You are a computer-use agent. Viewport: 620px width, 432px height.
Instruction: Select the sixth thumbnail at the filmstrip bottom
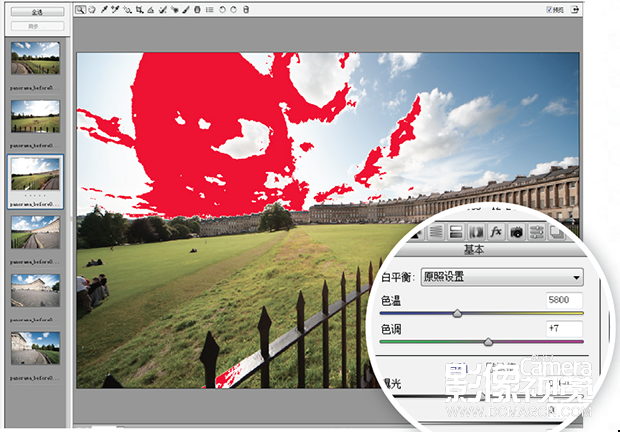(36, 348)
